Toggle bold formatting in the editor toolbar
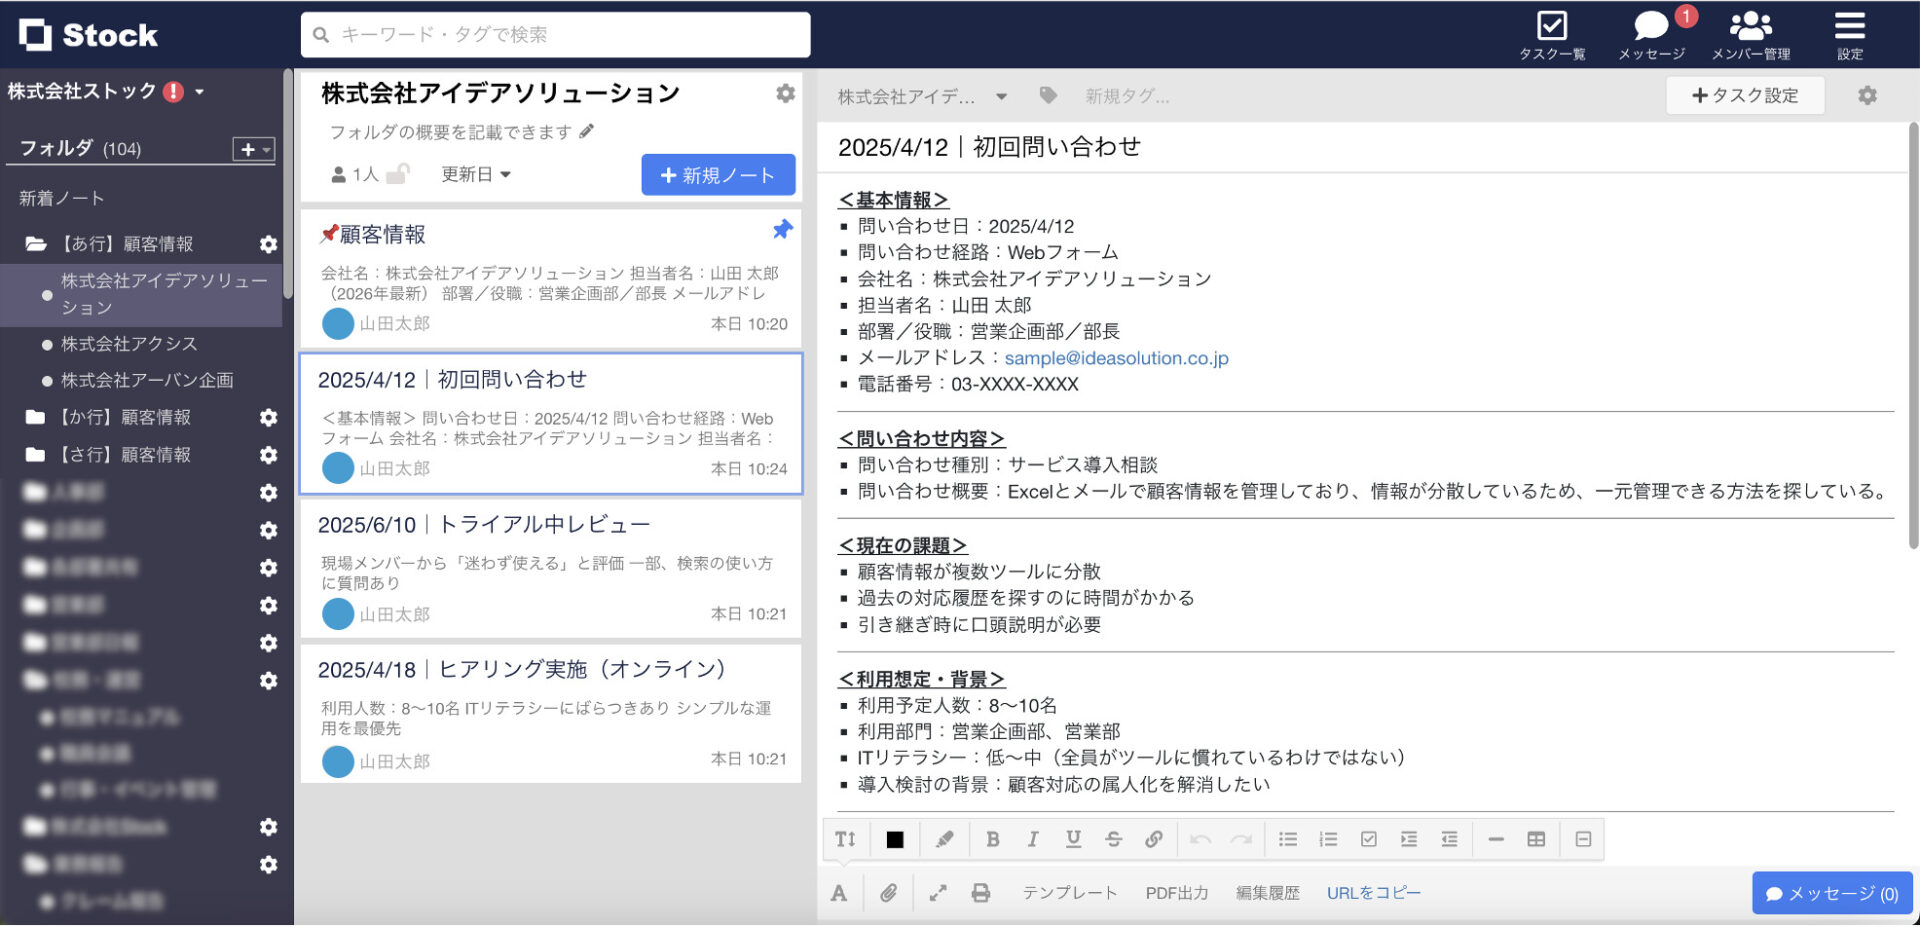This screenshot has height=927, width=1920. click(x=993, y=839)
